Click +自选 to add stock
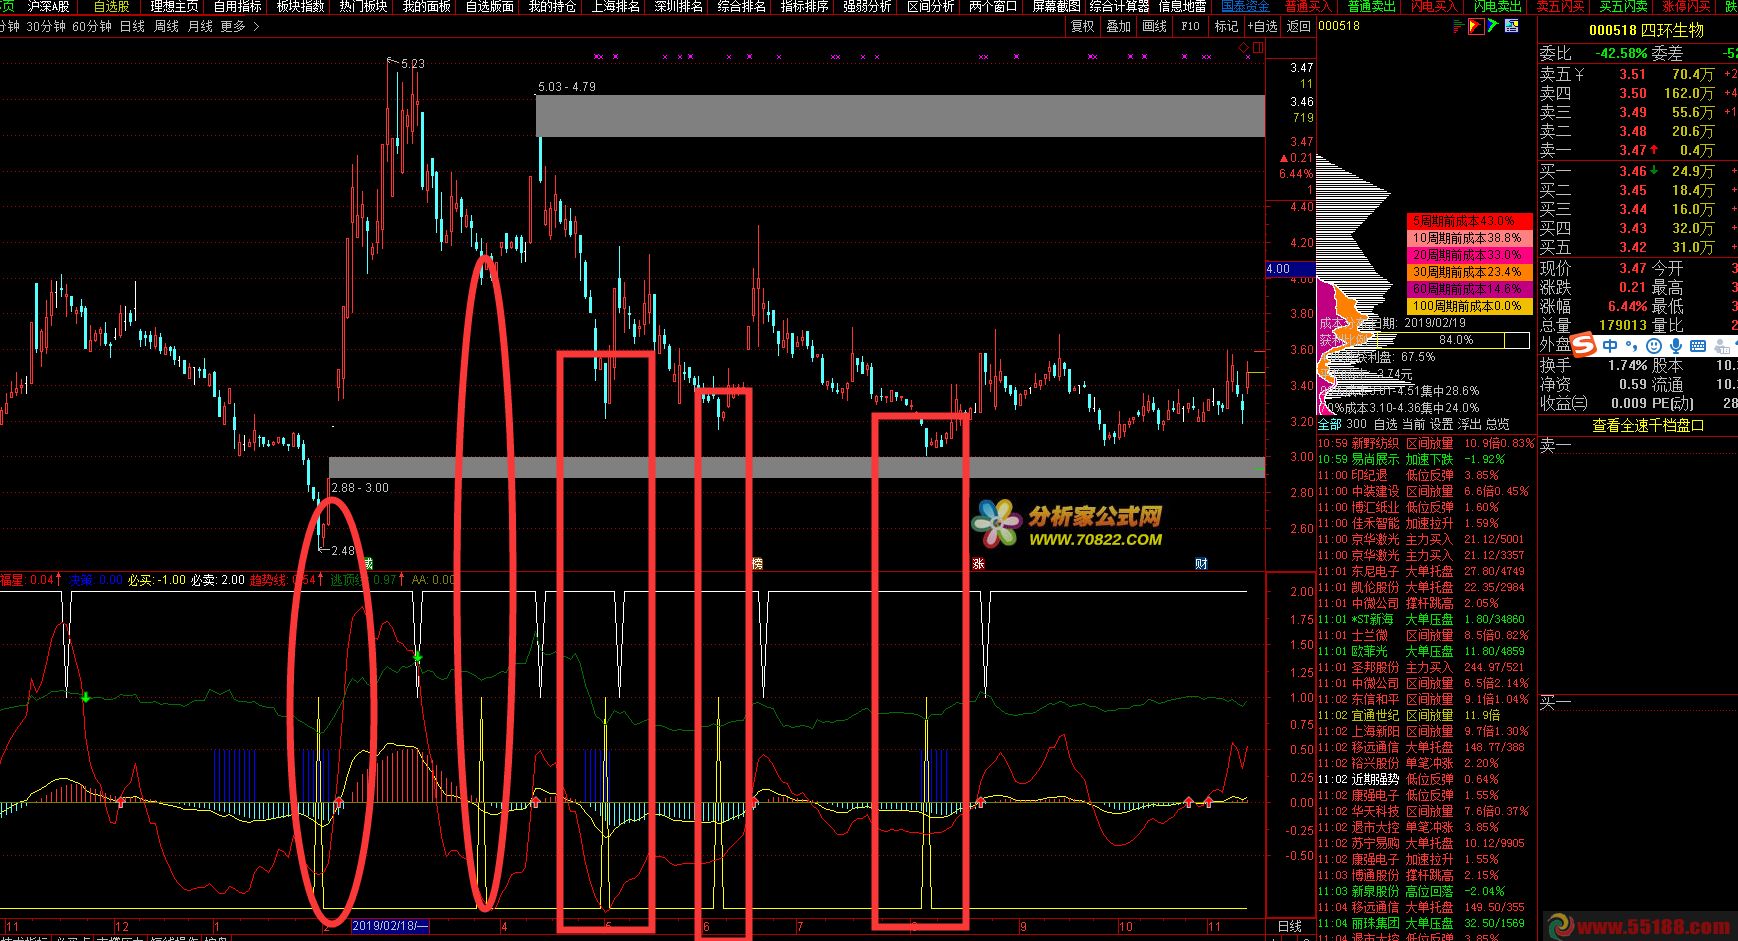Screen dimensions: 1738x941 tap(1262, 26)
